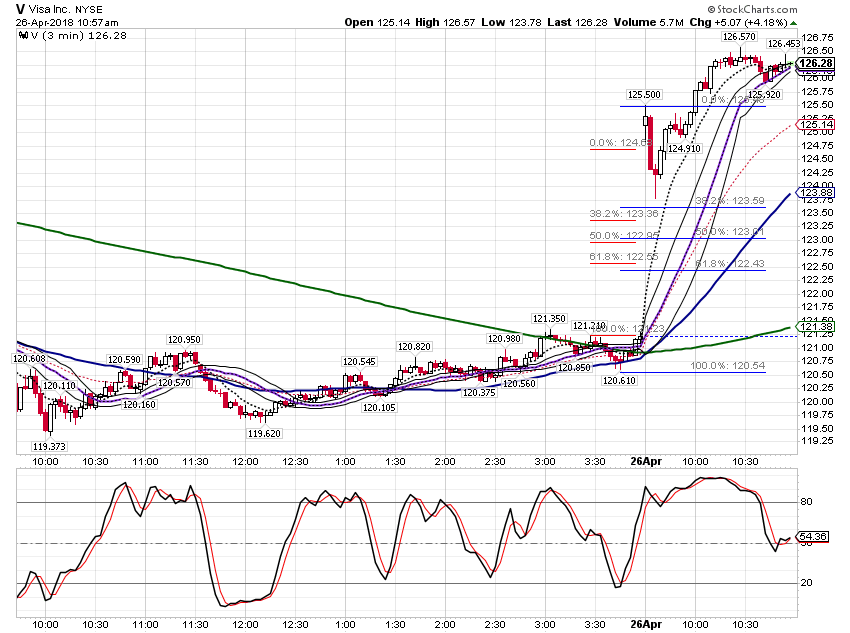Click the 26-Apr-2018 10:57am timestamp
Image resolution: width=850 pixels, height=633 pixels.
[x=67, y=23]
